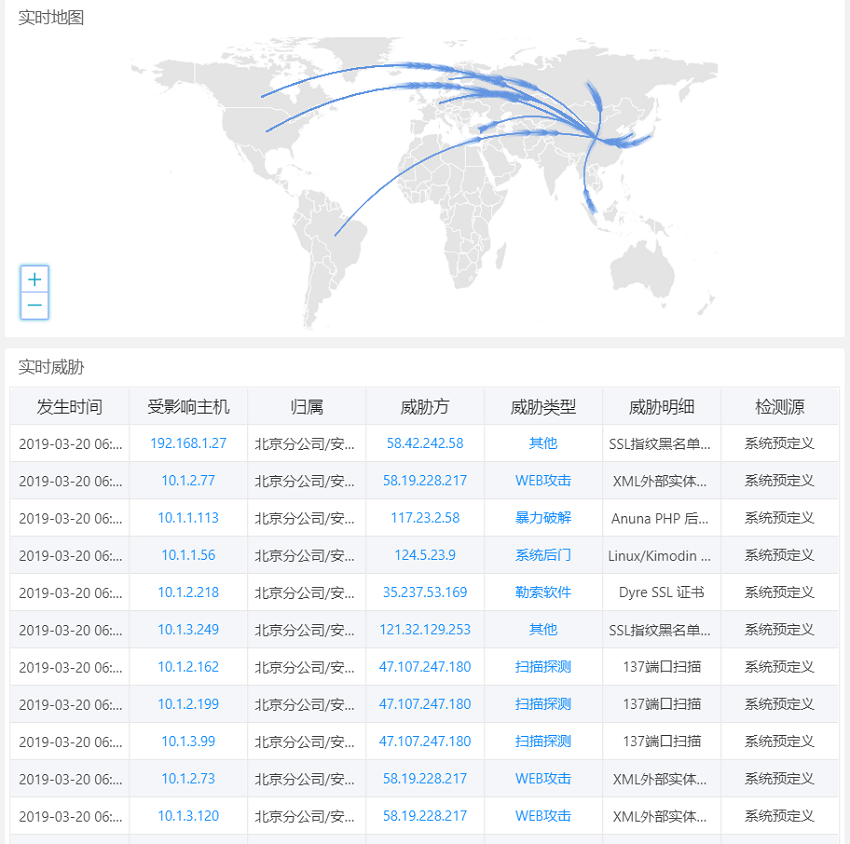Viewport: 850px width, 844px height.
Task: Select 北京分公司/安... in the 10.1.1.56 row
Action: tap(305, 556)
